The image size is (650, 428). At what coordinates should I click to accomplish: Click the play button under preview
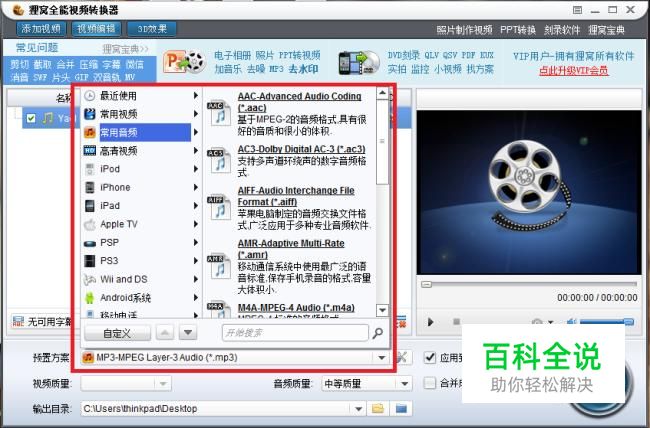tap(430, 322)
